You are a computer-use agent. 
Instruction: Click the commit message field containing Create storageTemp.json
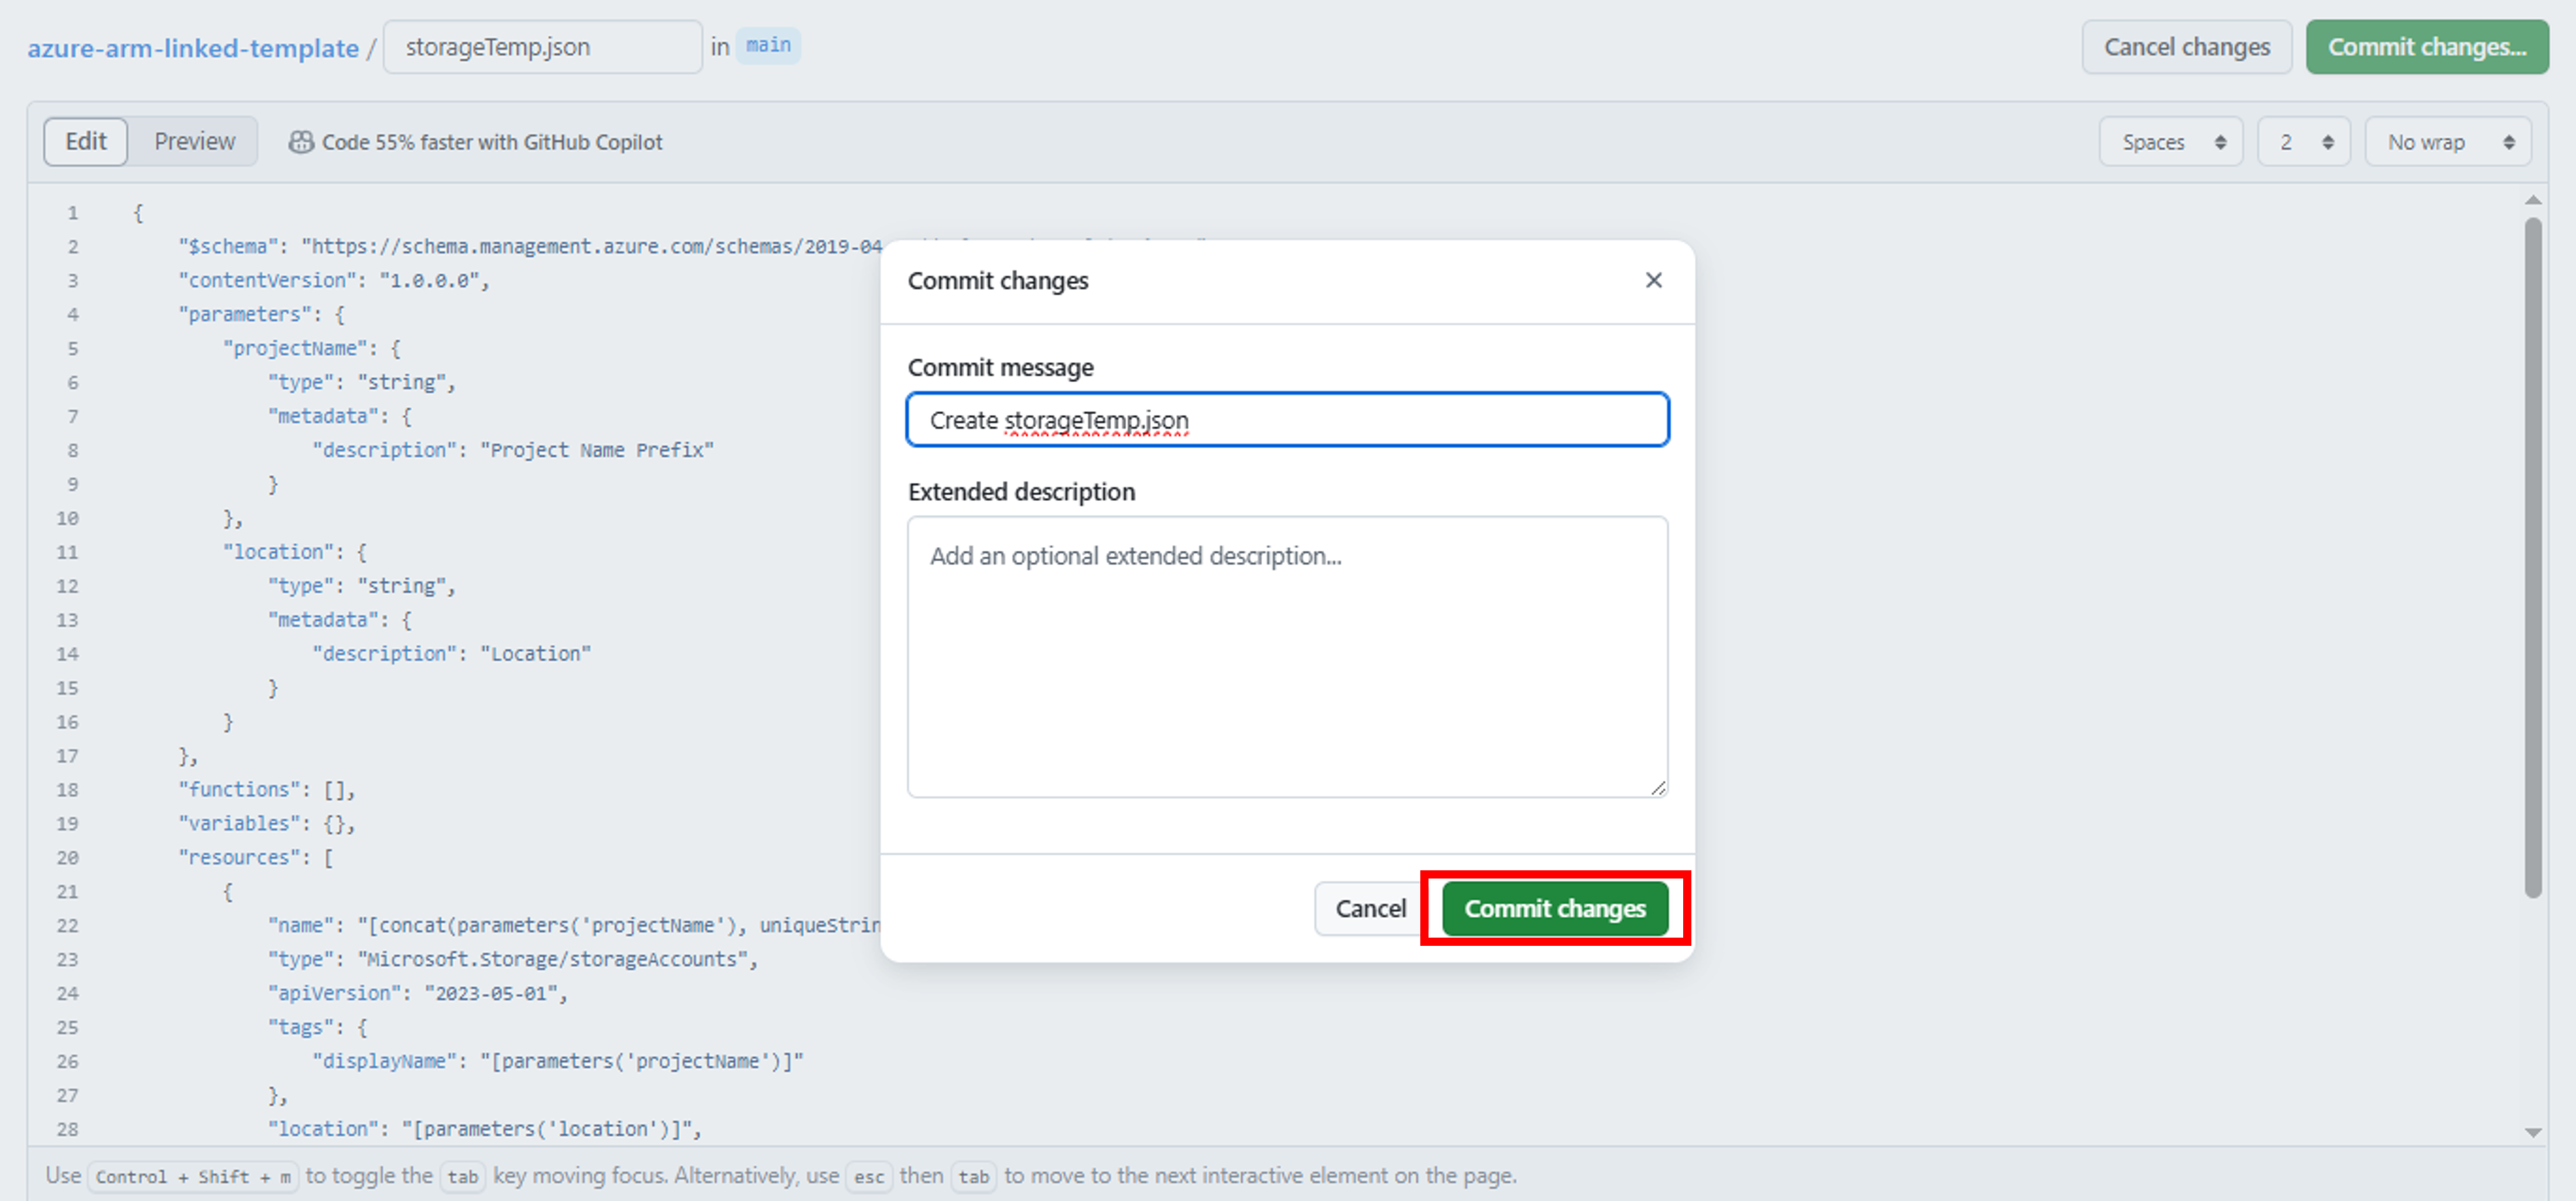(1287, 419)
